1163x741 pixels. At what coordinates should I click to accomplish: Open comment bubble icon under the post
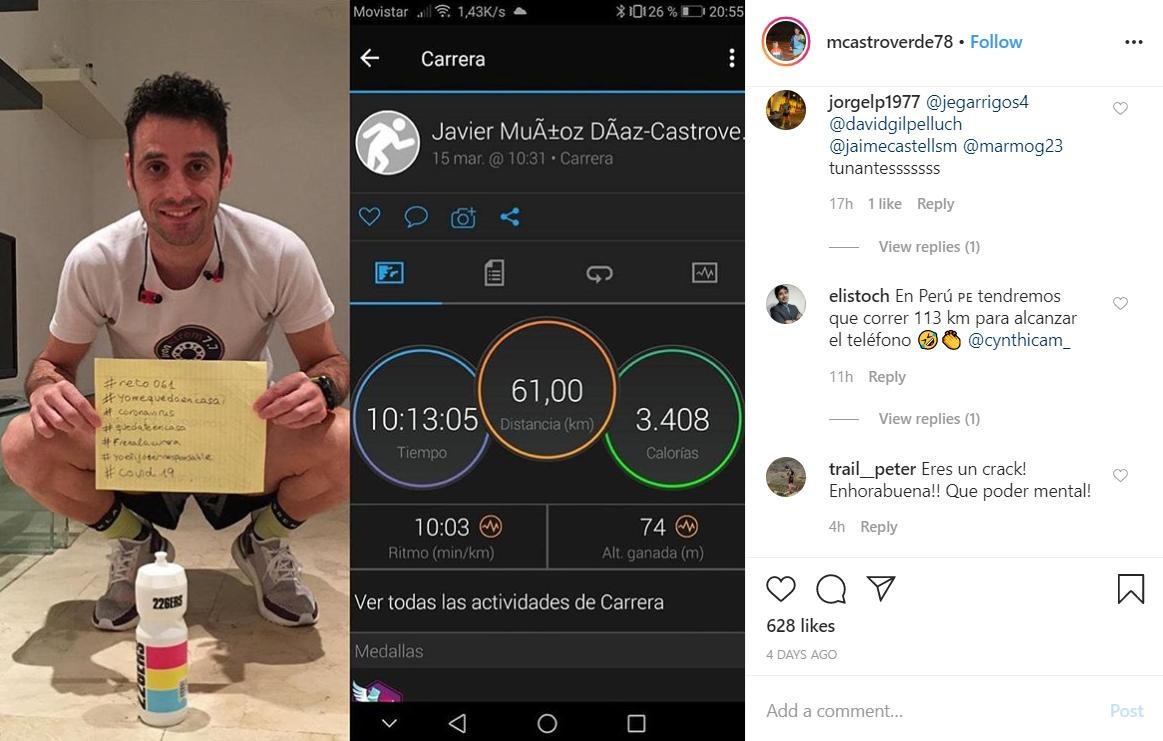click(x=831, y=589)
